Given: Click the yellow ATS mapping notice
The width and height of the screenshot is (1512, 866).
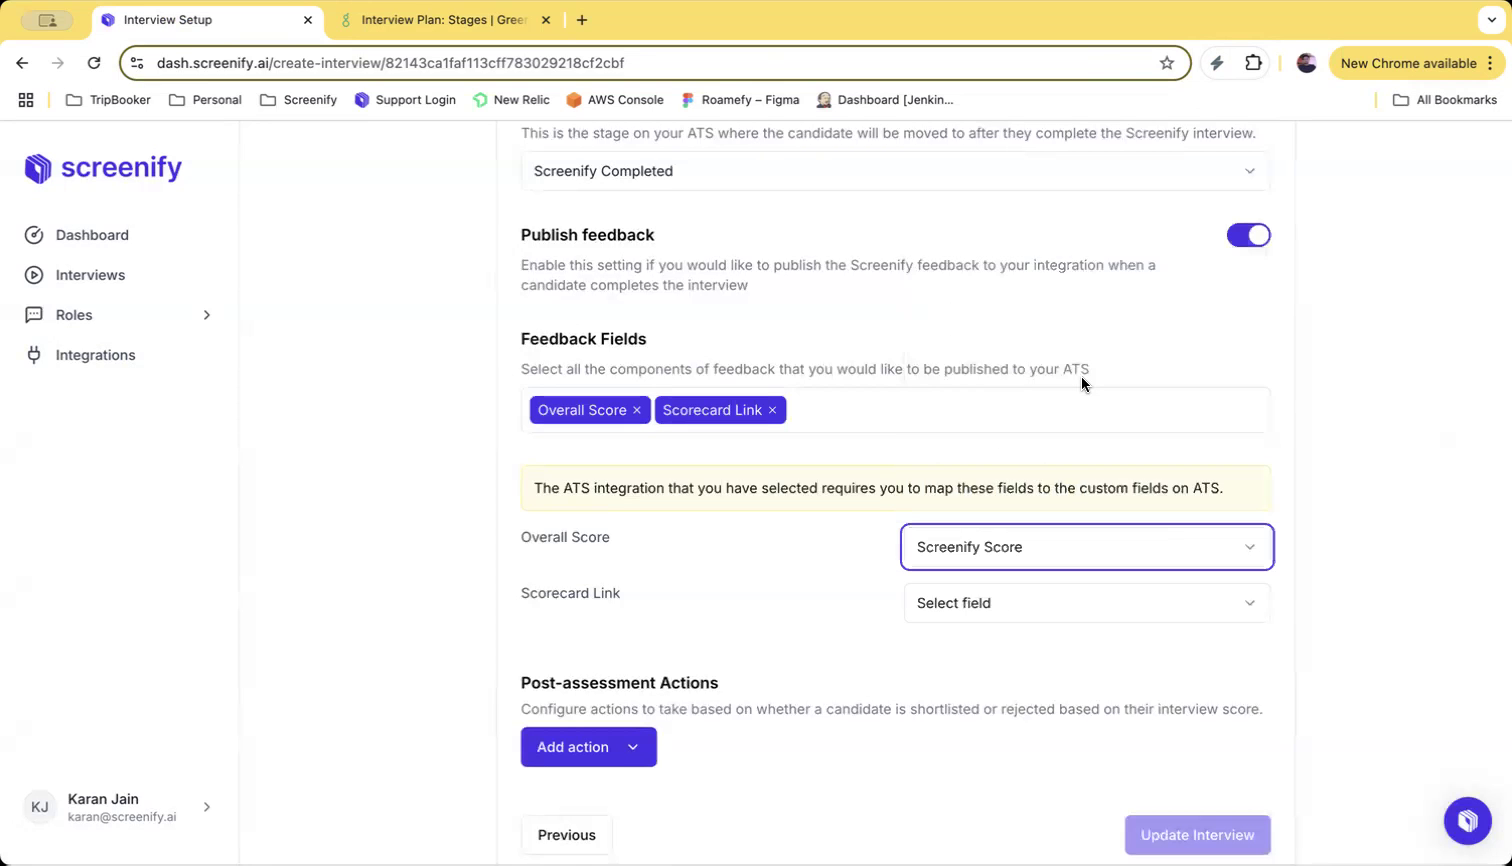Looking at the screenshot, I should tap(896, 488).
